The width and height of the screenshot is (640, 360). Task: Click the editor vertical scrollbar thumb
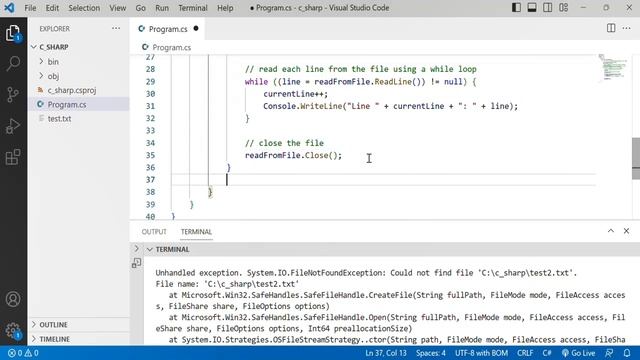[x=636, y=158]
